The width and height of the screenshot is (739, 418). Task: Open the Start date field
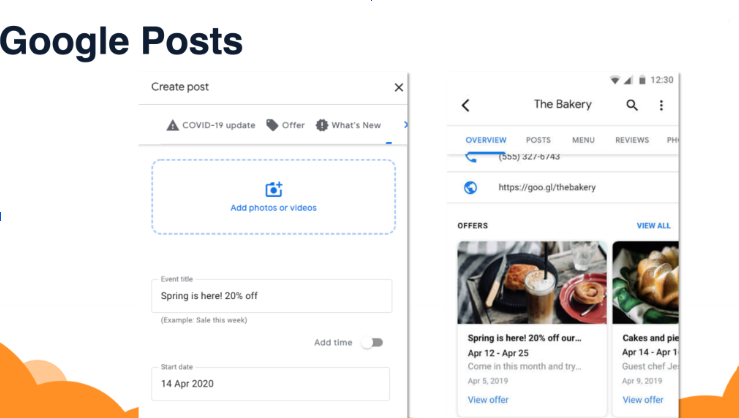click(x=271, y=384)
